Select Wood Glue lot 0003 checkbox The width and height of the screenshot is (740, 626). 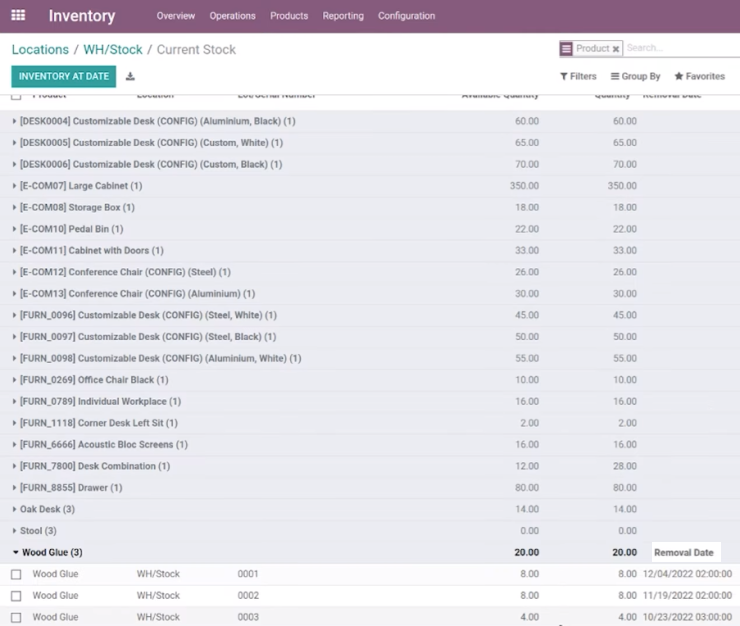[16, 617]
